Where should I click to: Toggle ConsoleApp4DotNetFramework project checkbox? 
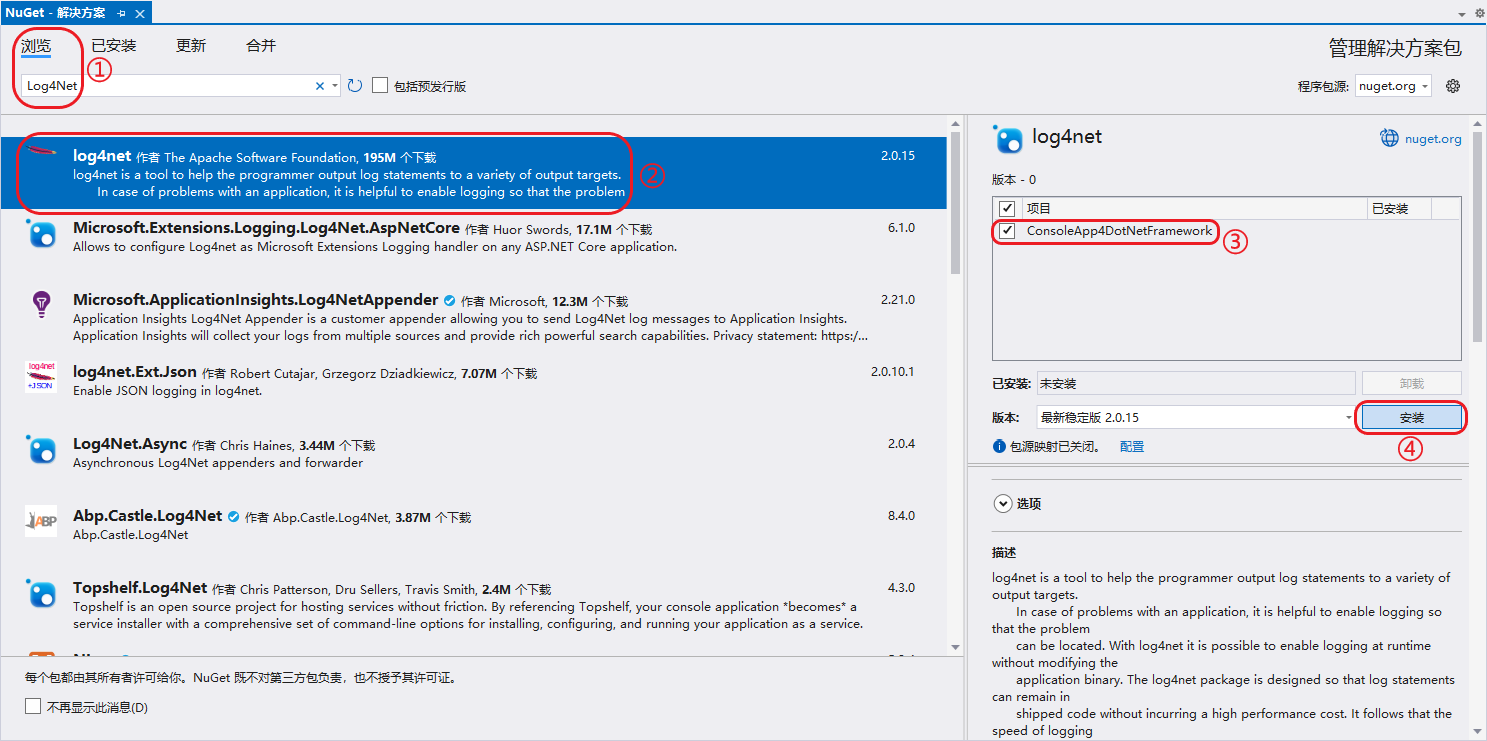click(1007, 231)
